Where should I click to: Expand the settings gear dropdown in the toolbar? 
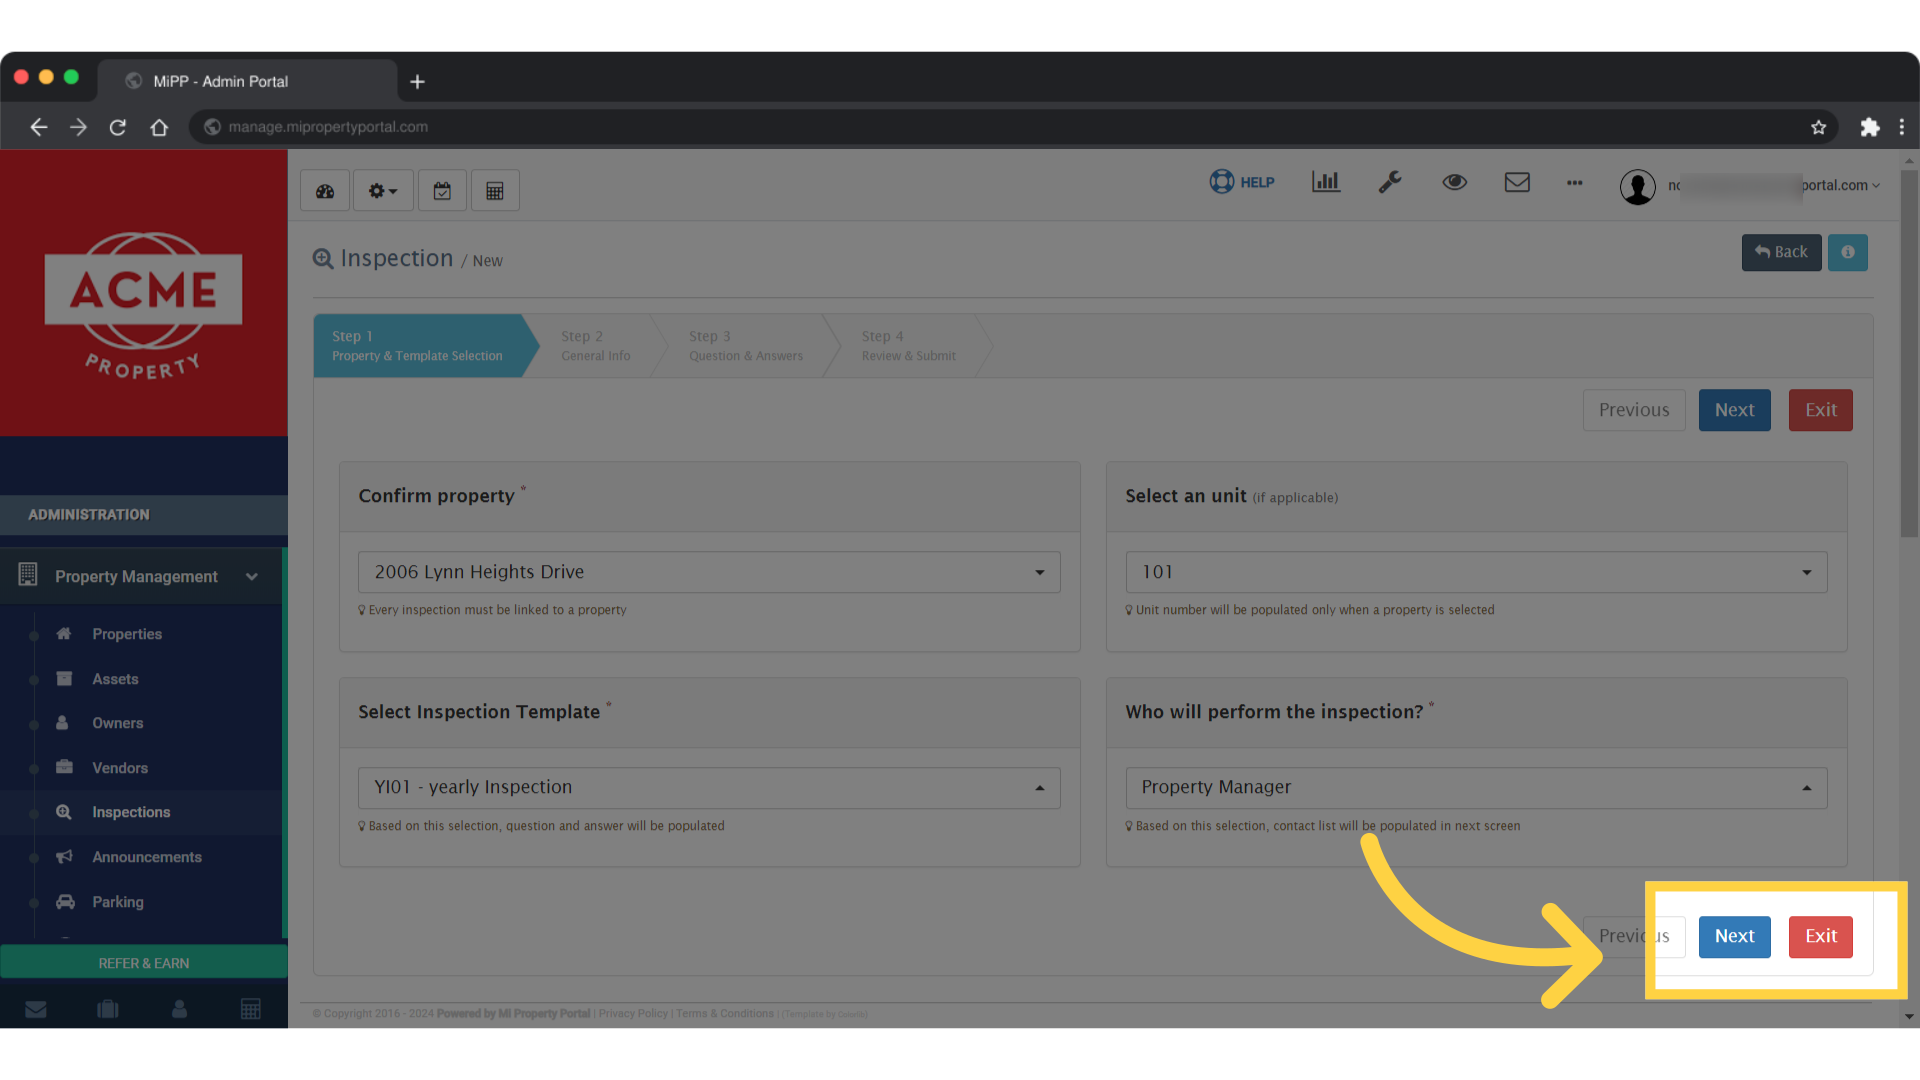point(382,190)
